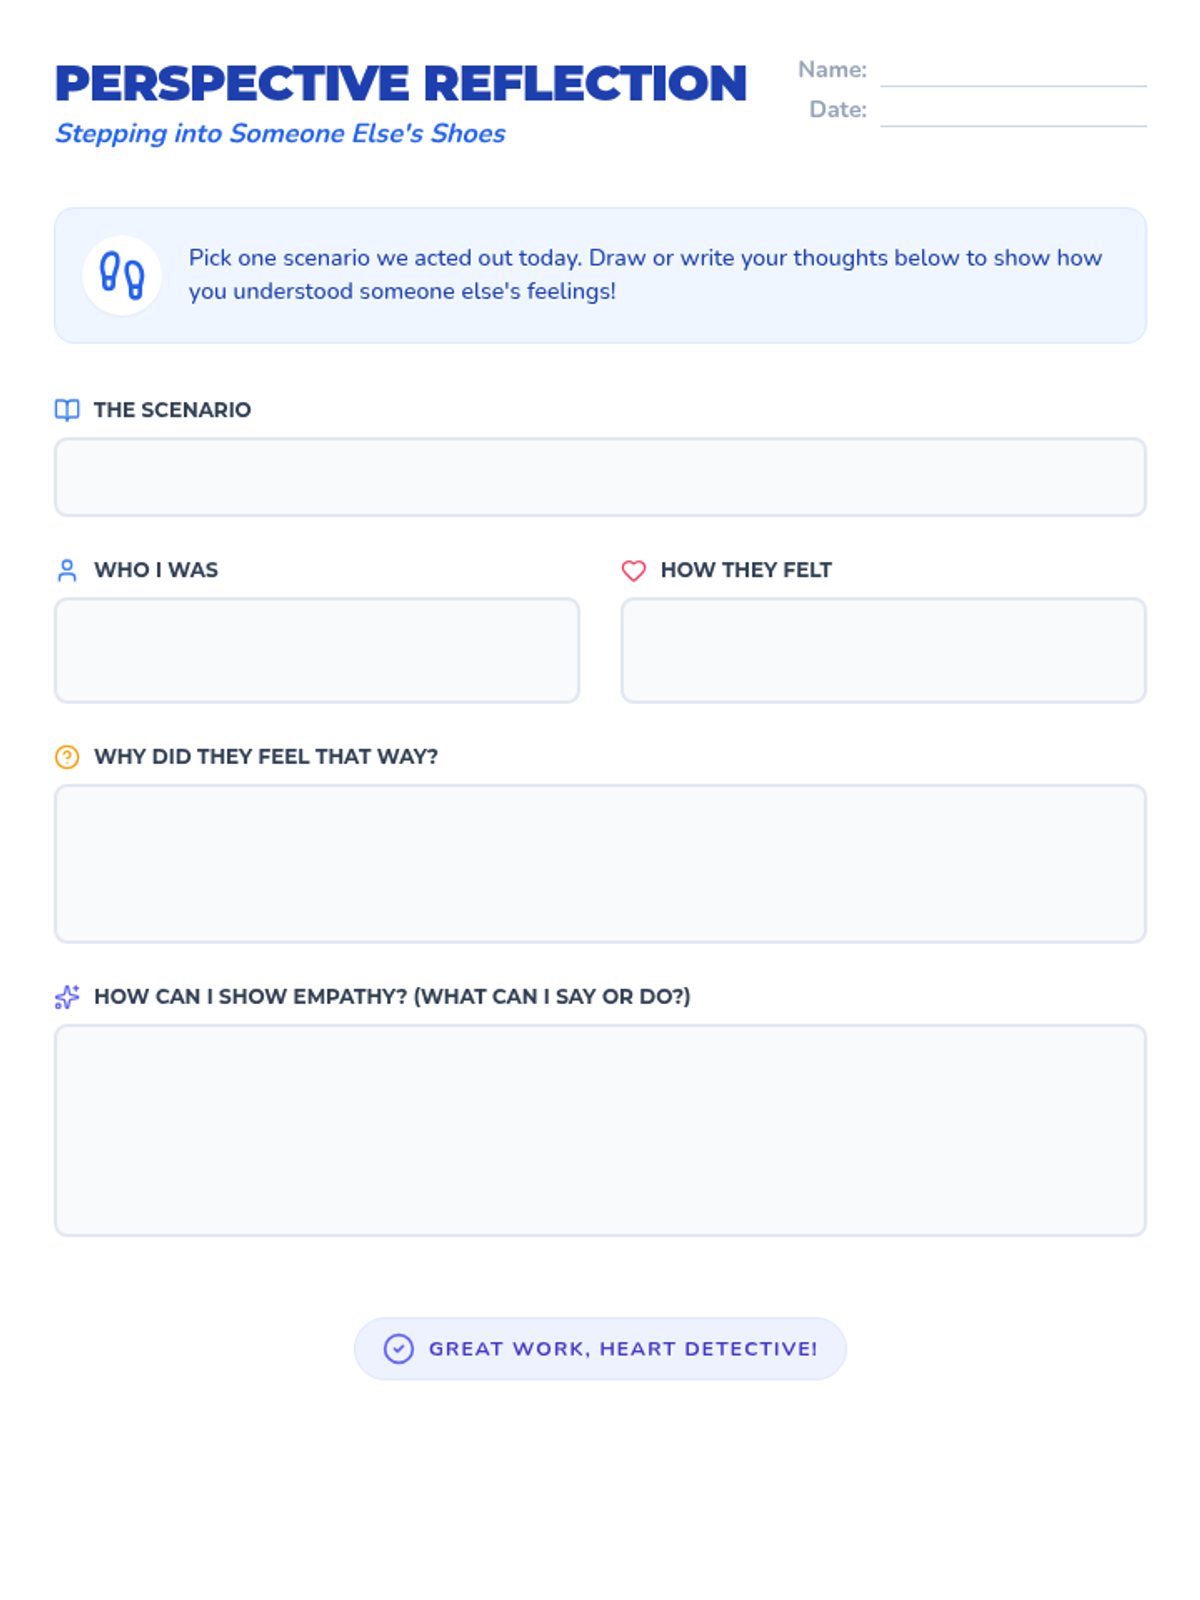
Task: Click inside The Scenario answer box
Action: point(600,477)
